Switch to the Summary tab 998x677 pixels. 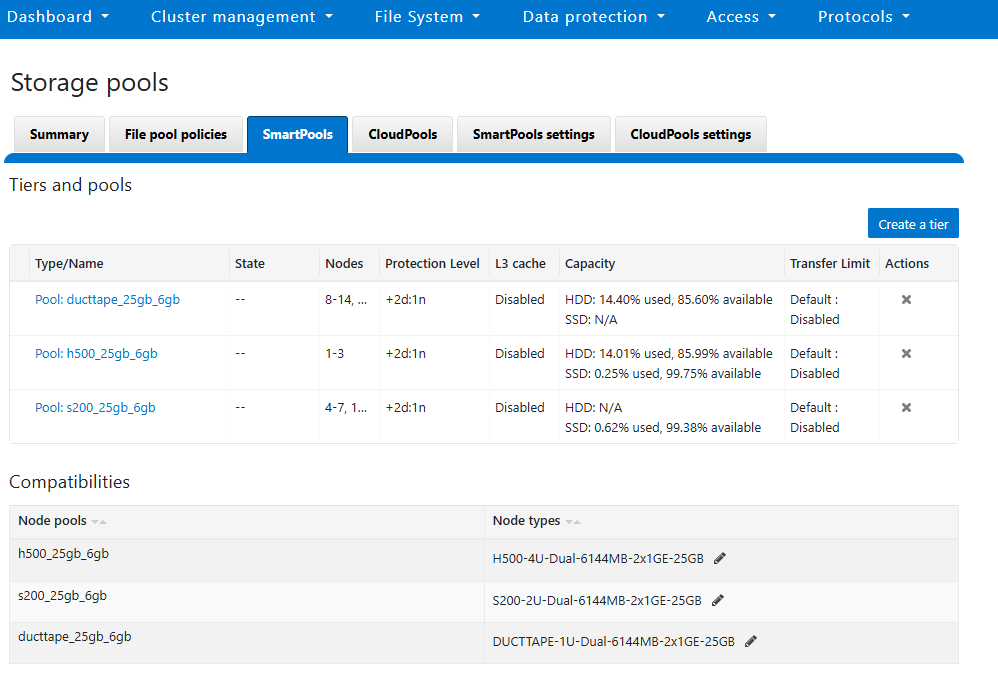[59, 134]
